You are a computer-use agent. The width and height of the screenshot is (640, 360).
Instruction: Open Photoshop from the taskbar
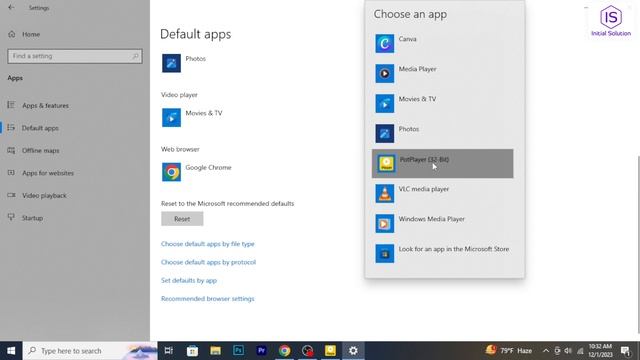tap(238, 351)
